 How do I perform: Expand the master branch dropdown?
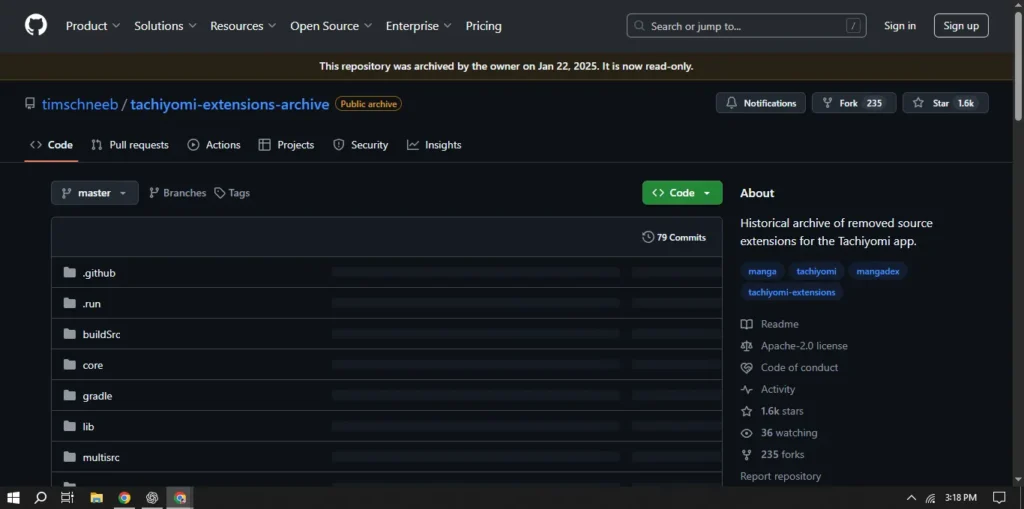click(94, 193)
